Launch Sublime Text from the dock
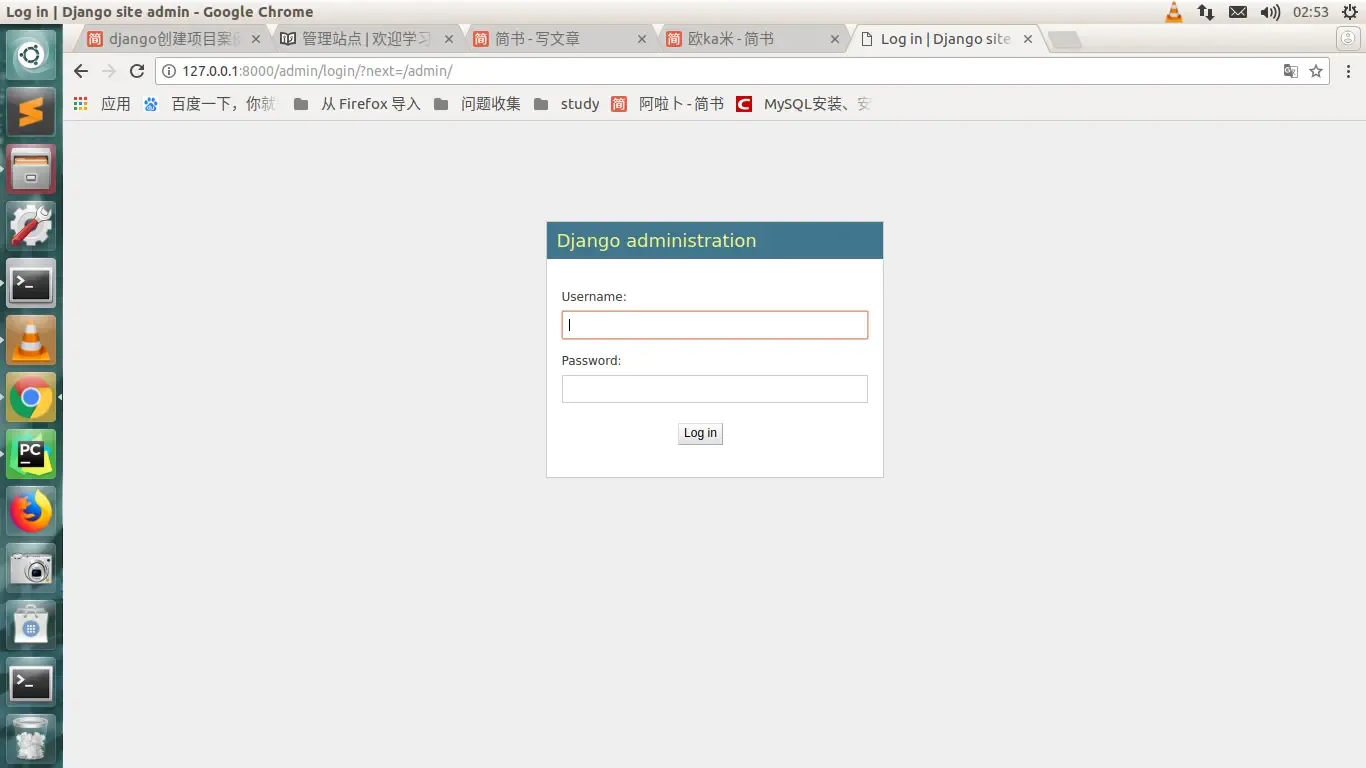The height and width of the screenshot is (768, 1366). pyautogui.click(x=31, y=112)
